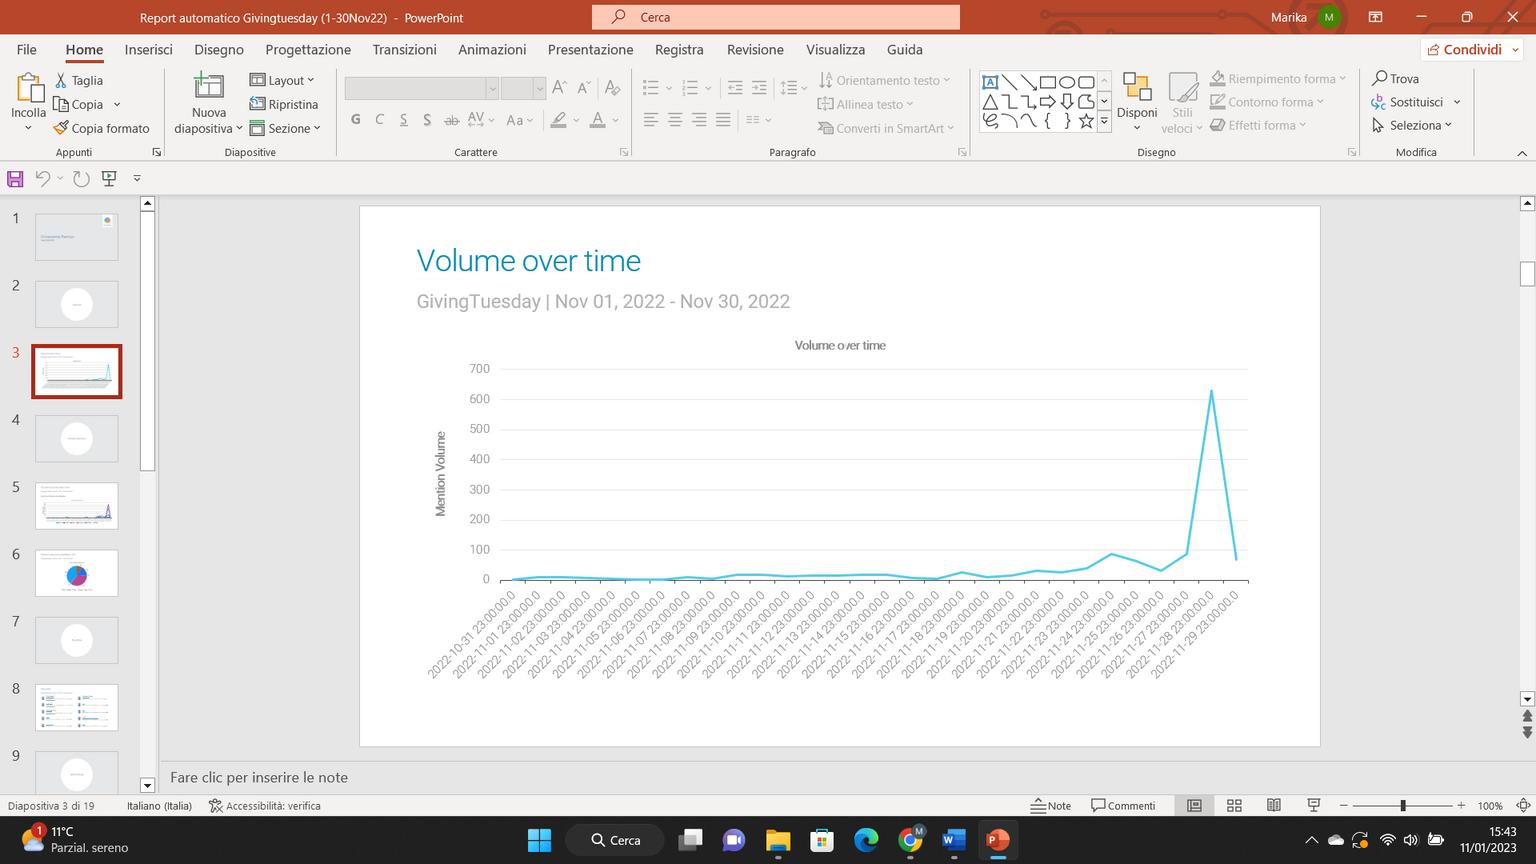
Task: Switch to slide sorter view in status bar
Action: pos(1234,806)
